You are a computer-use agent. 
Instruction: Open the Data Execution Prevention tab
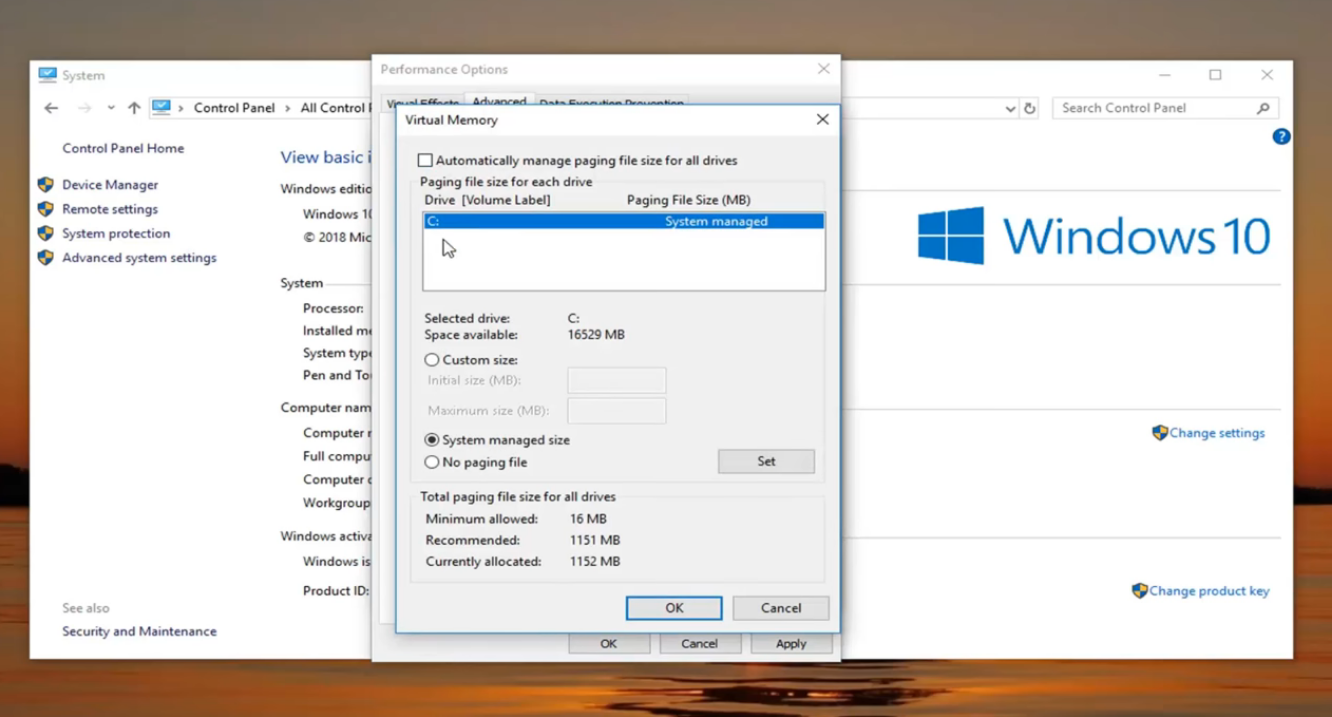coord(612,100)
